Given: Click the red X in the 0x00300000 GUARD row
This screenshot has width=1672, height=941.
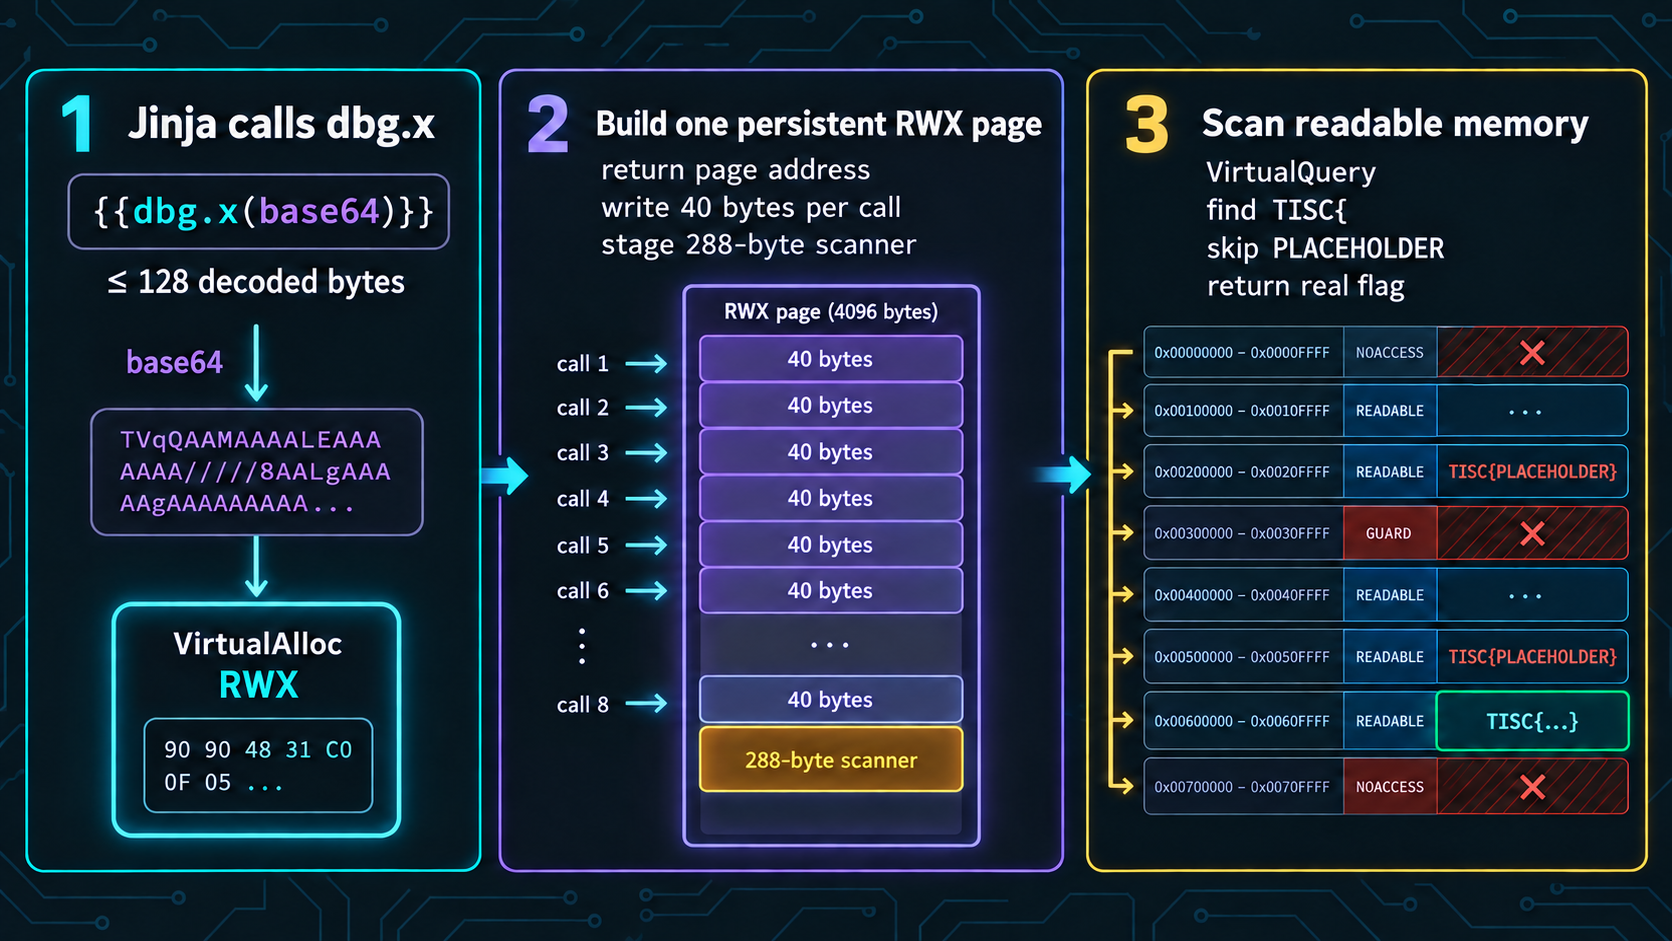Looking at the screenshot, I should (x=1532, y=533).
